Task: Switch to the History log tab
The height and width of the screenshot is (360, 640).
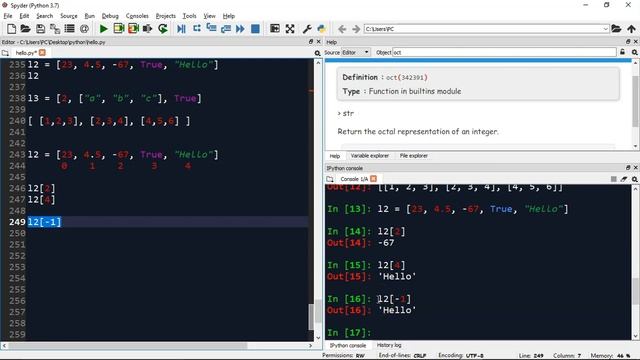Action: click(x=389, y=345)
